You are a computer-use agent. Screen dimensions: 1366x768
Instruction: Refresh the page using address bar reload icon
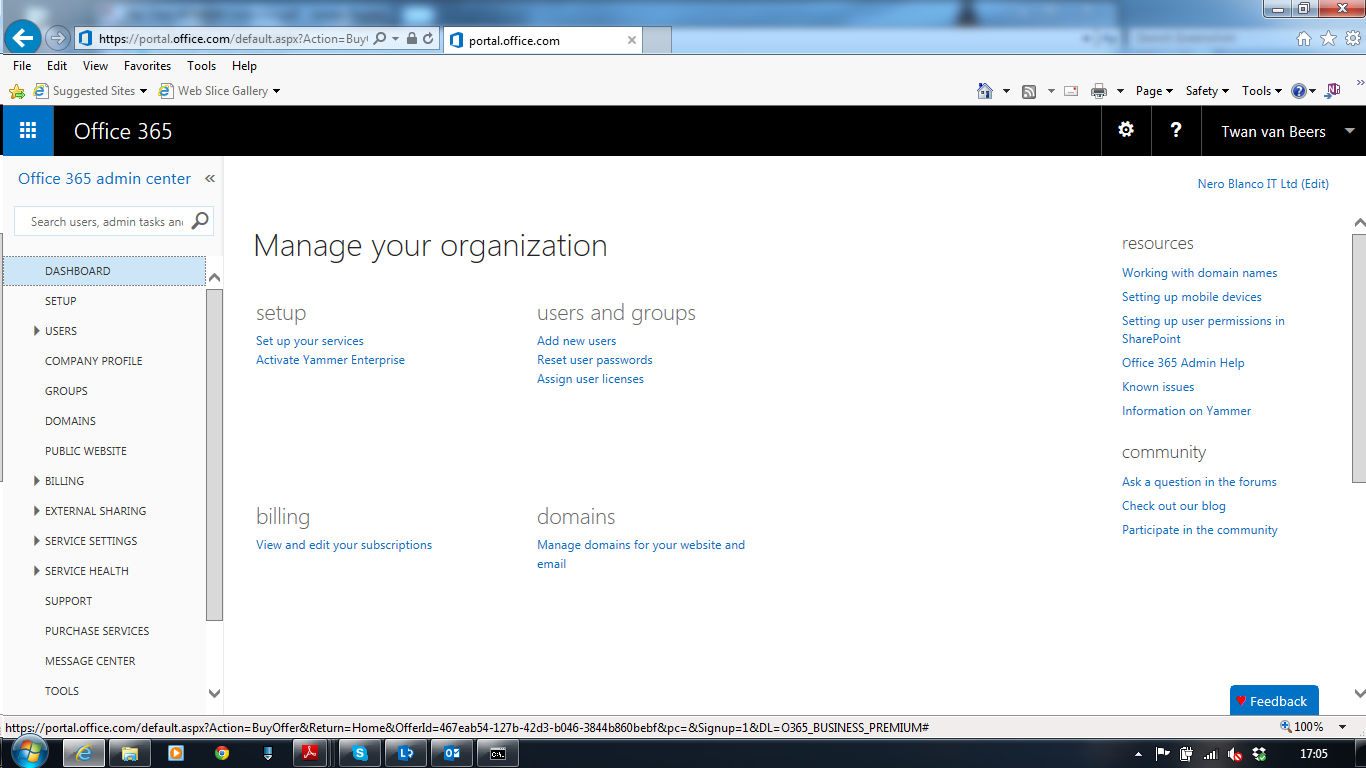[428, 39]
